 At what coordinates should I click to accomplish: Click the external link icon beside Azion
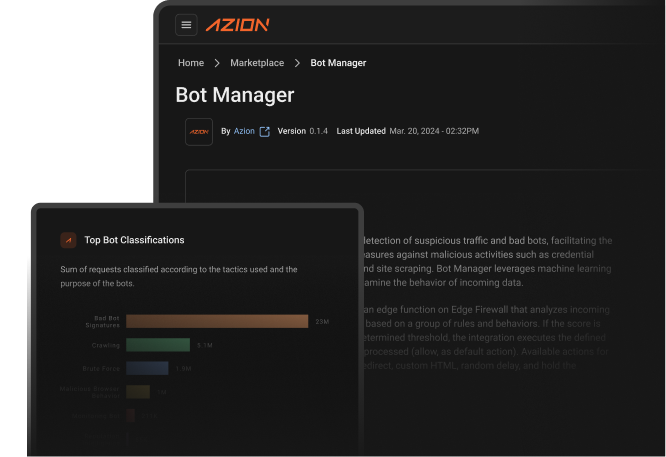[x=265, y=132]
